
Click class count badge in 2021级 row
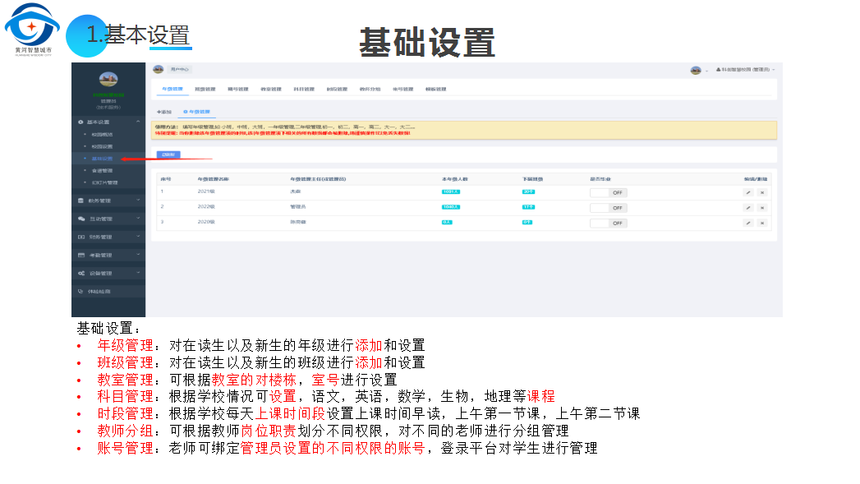(x=528, y=192)
